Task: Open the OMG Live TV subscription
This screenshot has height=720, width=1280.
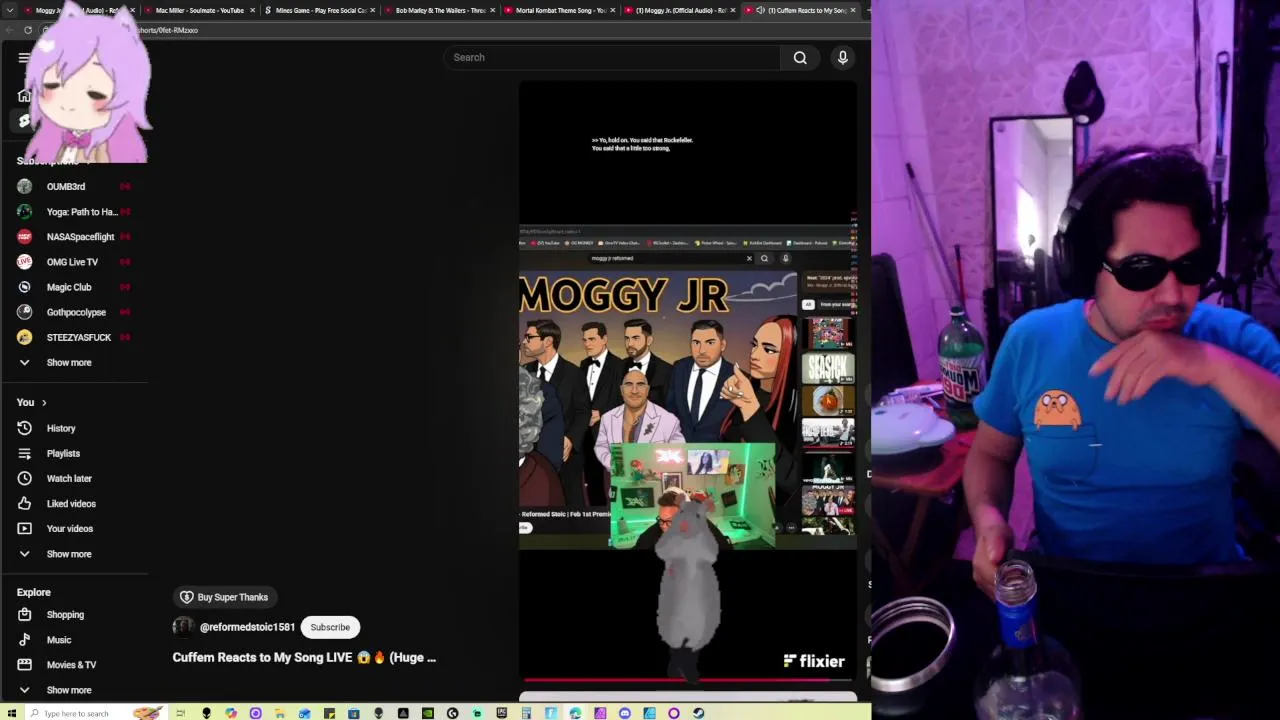Action: pyautogui.click(x=74, y=261)
